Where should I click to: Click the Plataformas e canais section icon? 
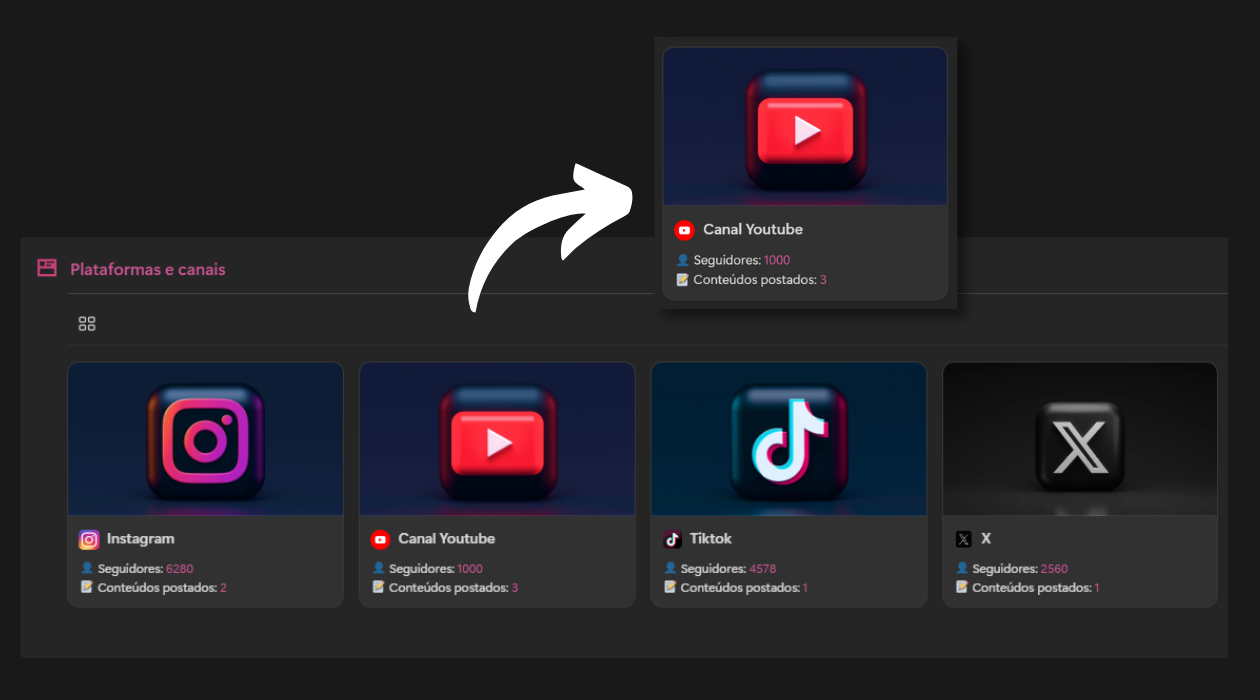46,268
